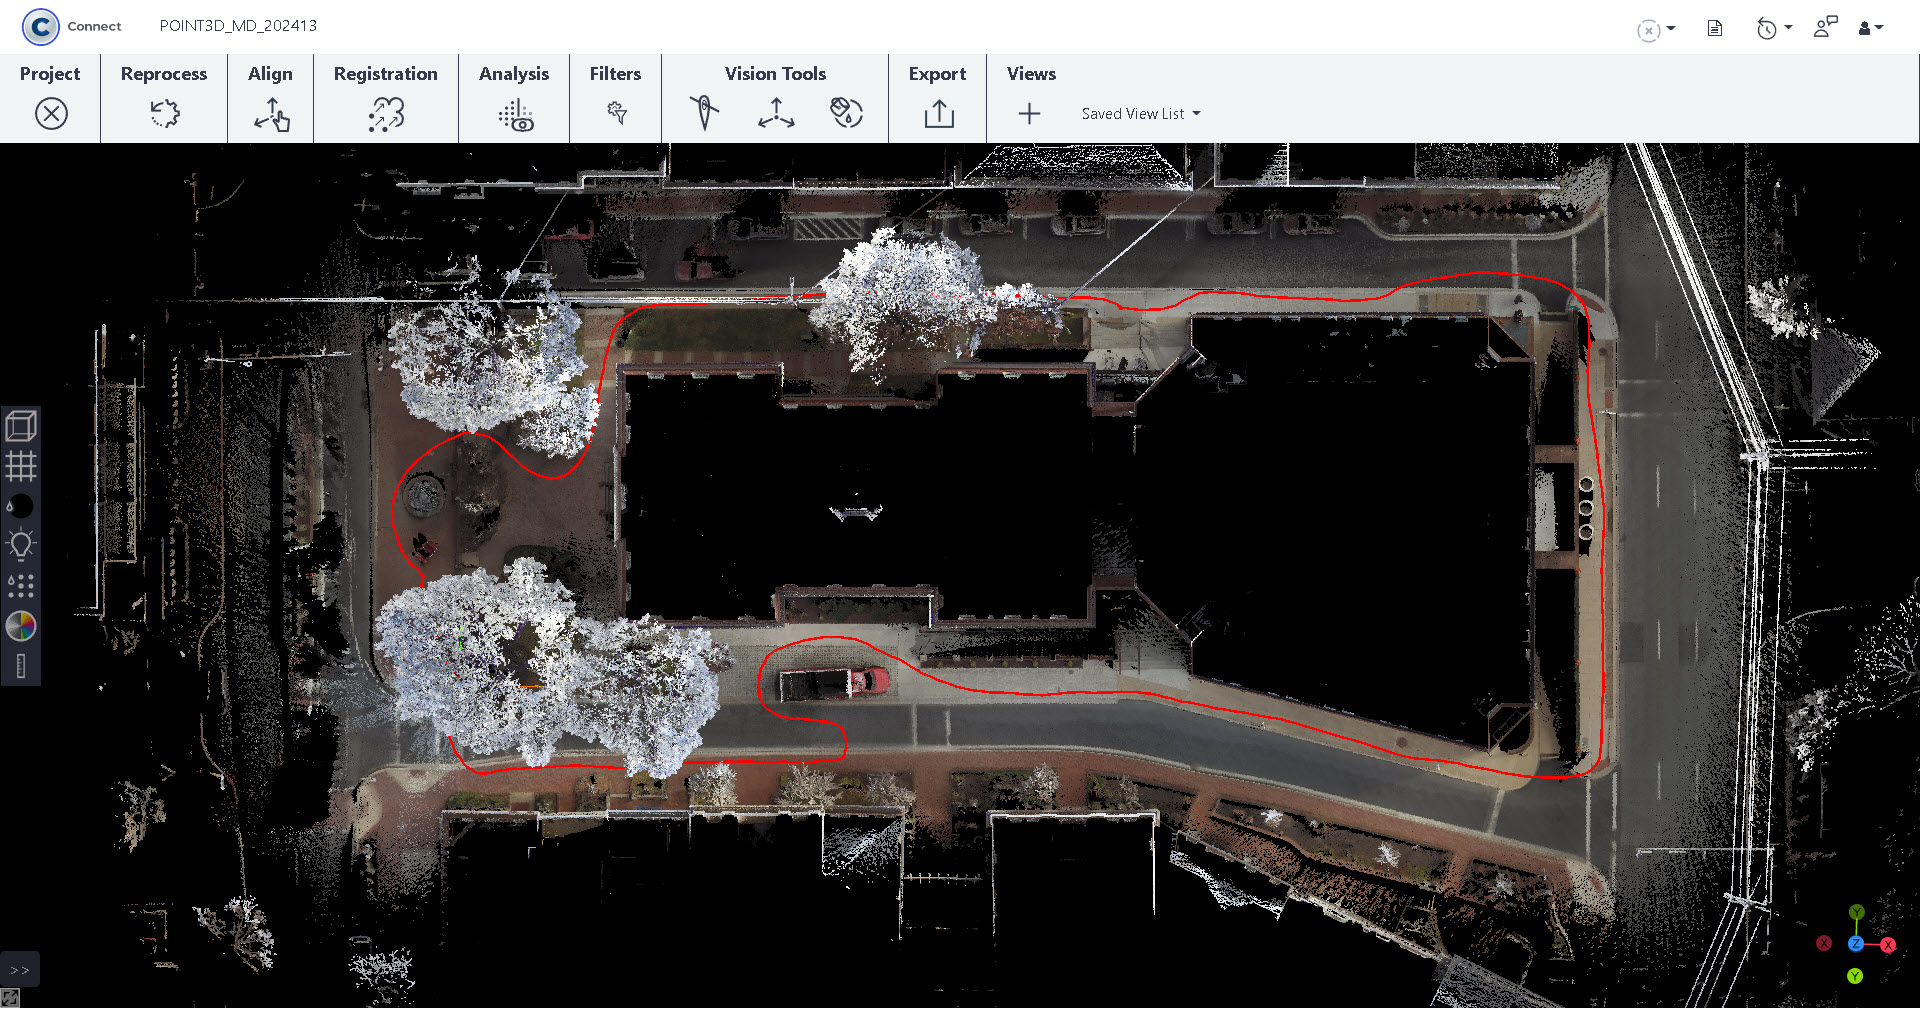Expand the side panel with double arrows
The image size is (1920, 1009).
pos(20,970)
